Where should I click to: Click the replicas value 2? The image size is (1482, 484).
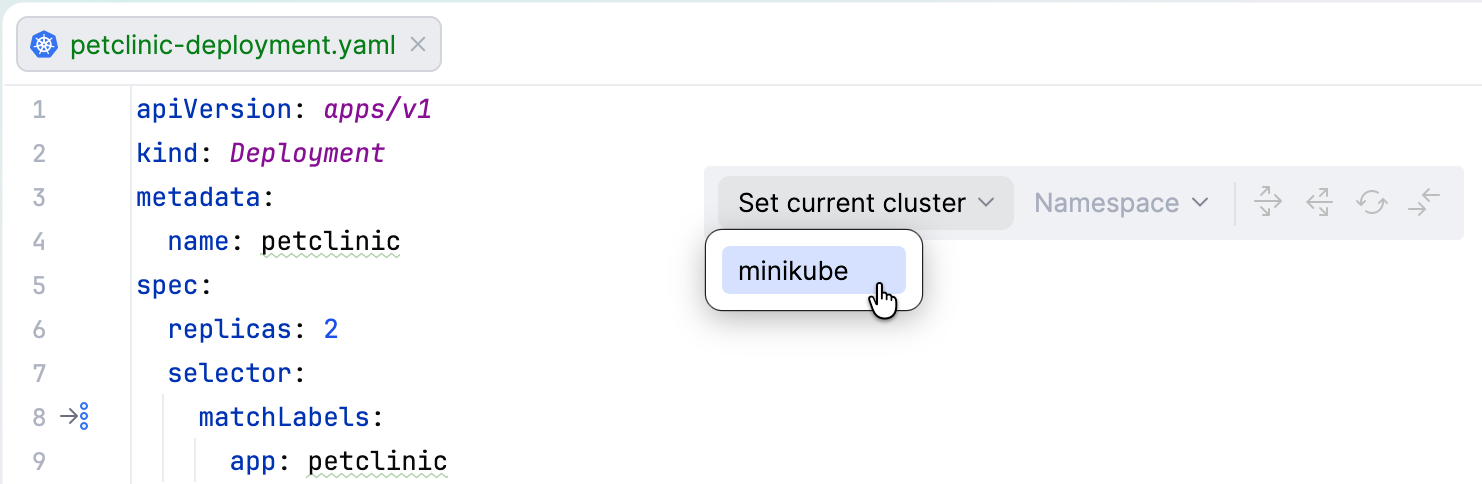coord(331,329)
